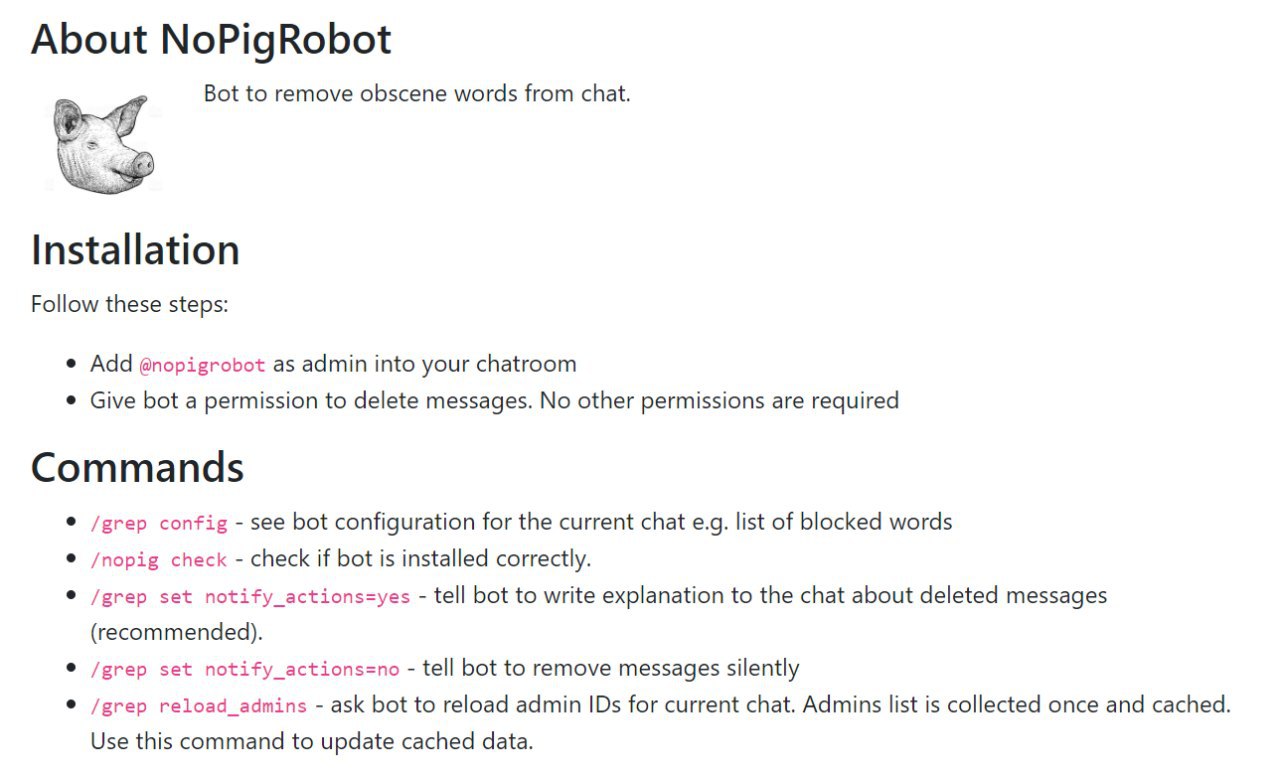The image size is (1280, 777).
Task: Click 'No other permissions are required' text
Action: point(720,401)
